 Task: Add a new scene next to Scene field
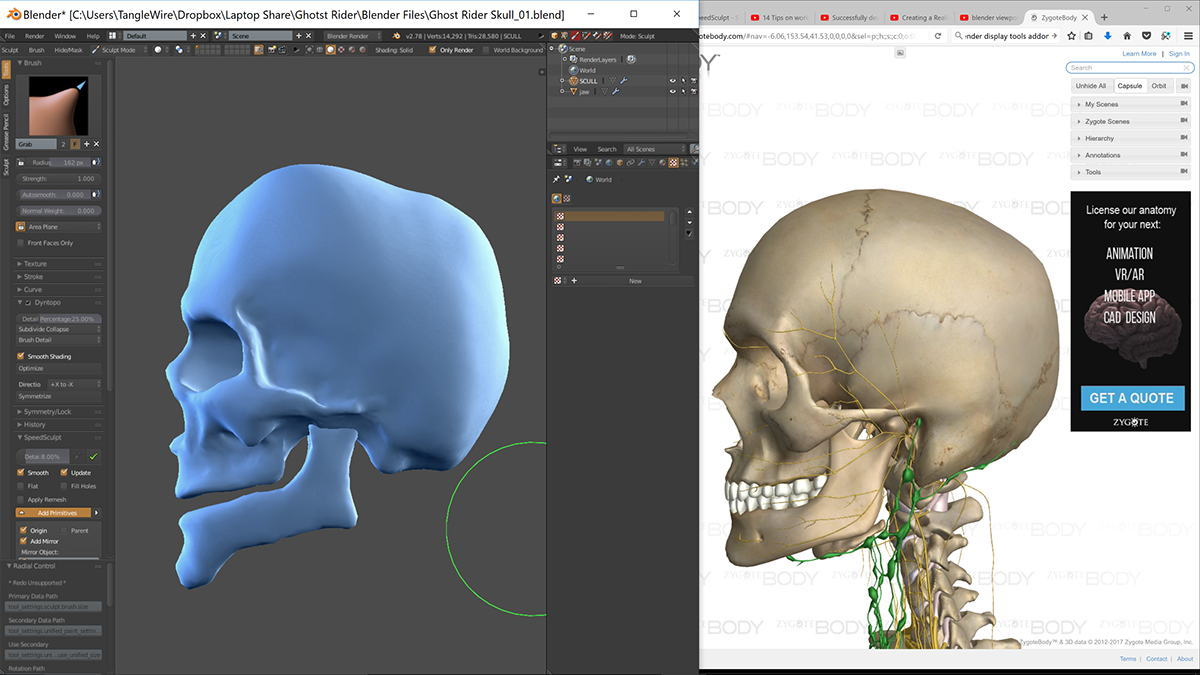299,36
